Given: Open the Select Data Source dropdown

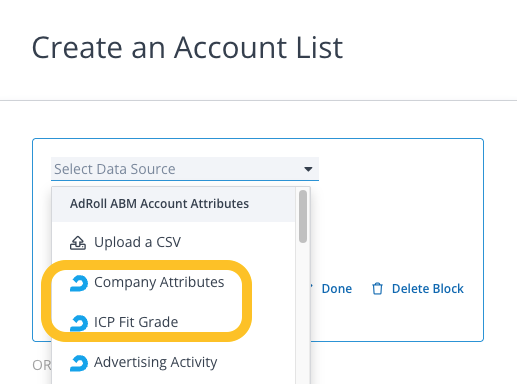Looking at the screenshot, I should (185, 169).
